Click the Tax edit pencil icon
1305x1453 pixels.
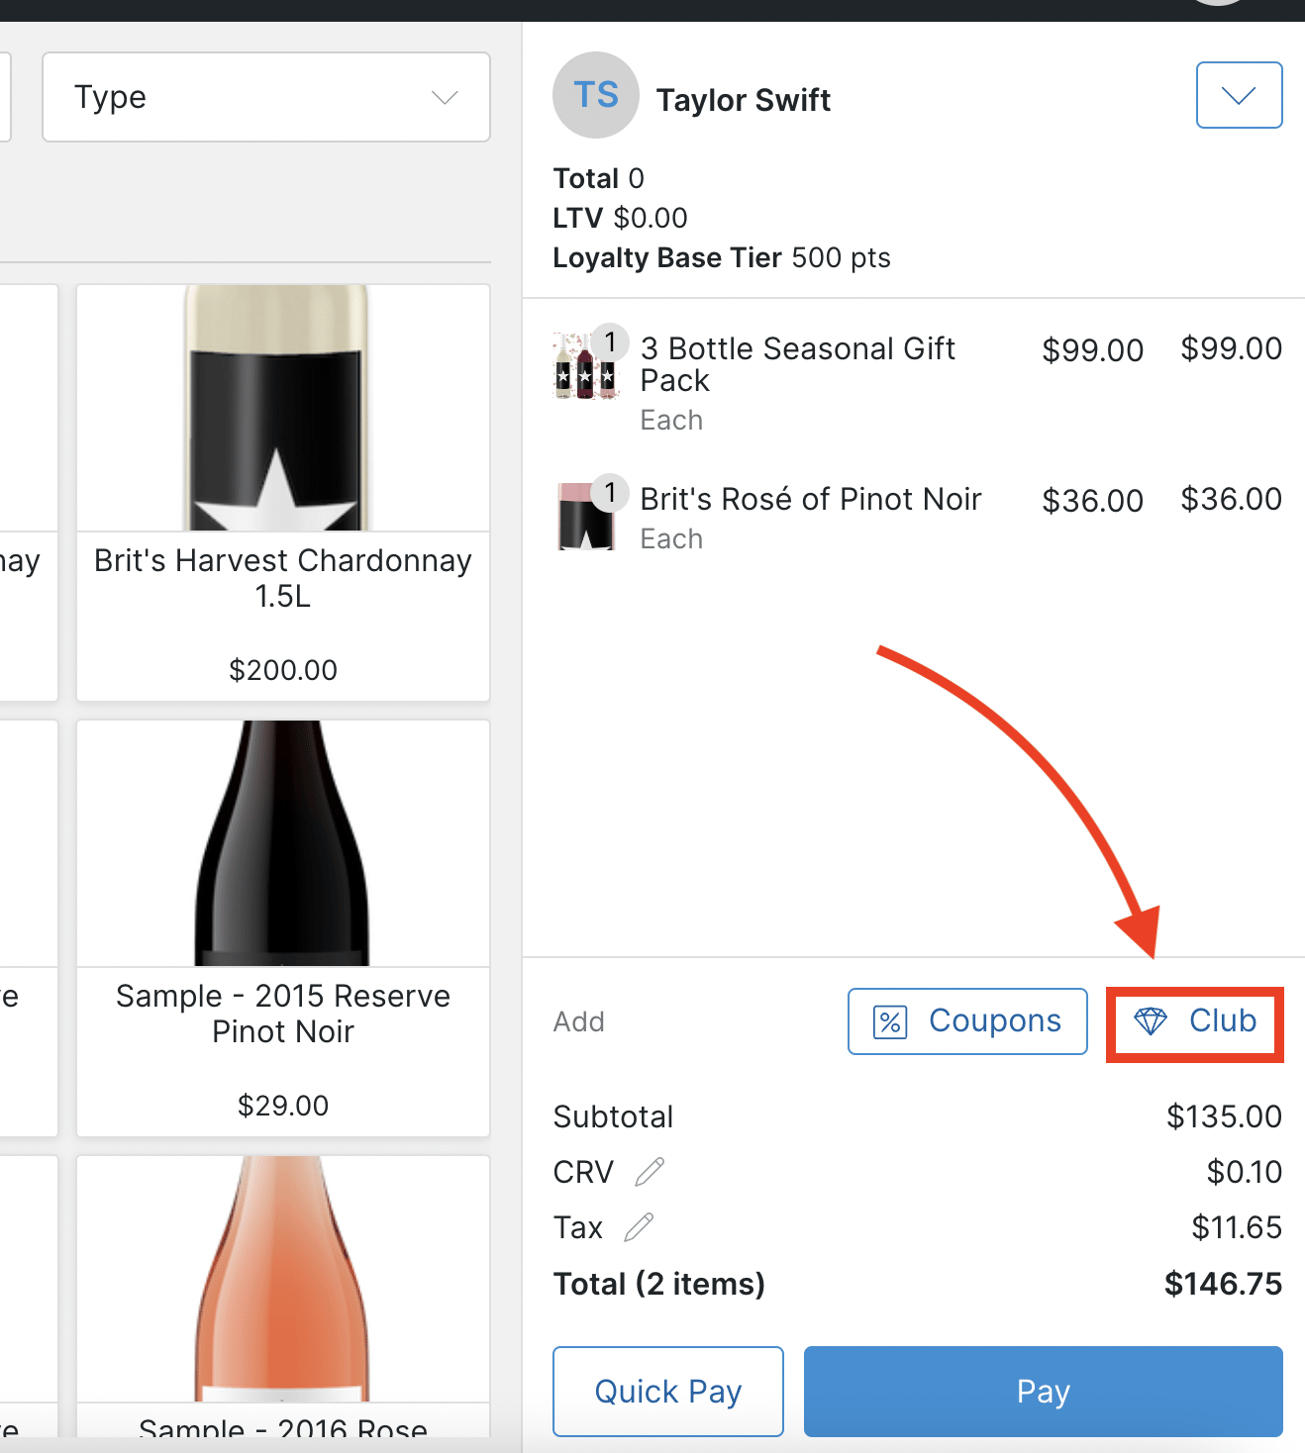tap(640, 1227)
